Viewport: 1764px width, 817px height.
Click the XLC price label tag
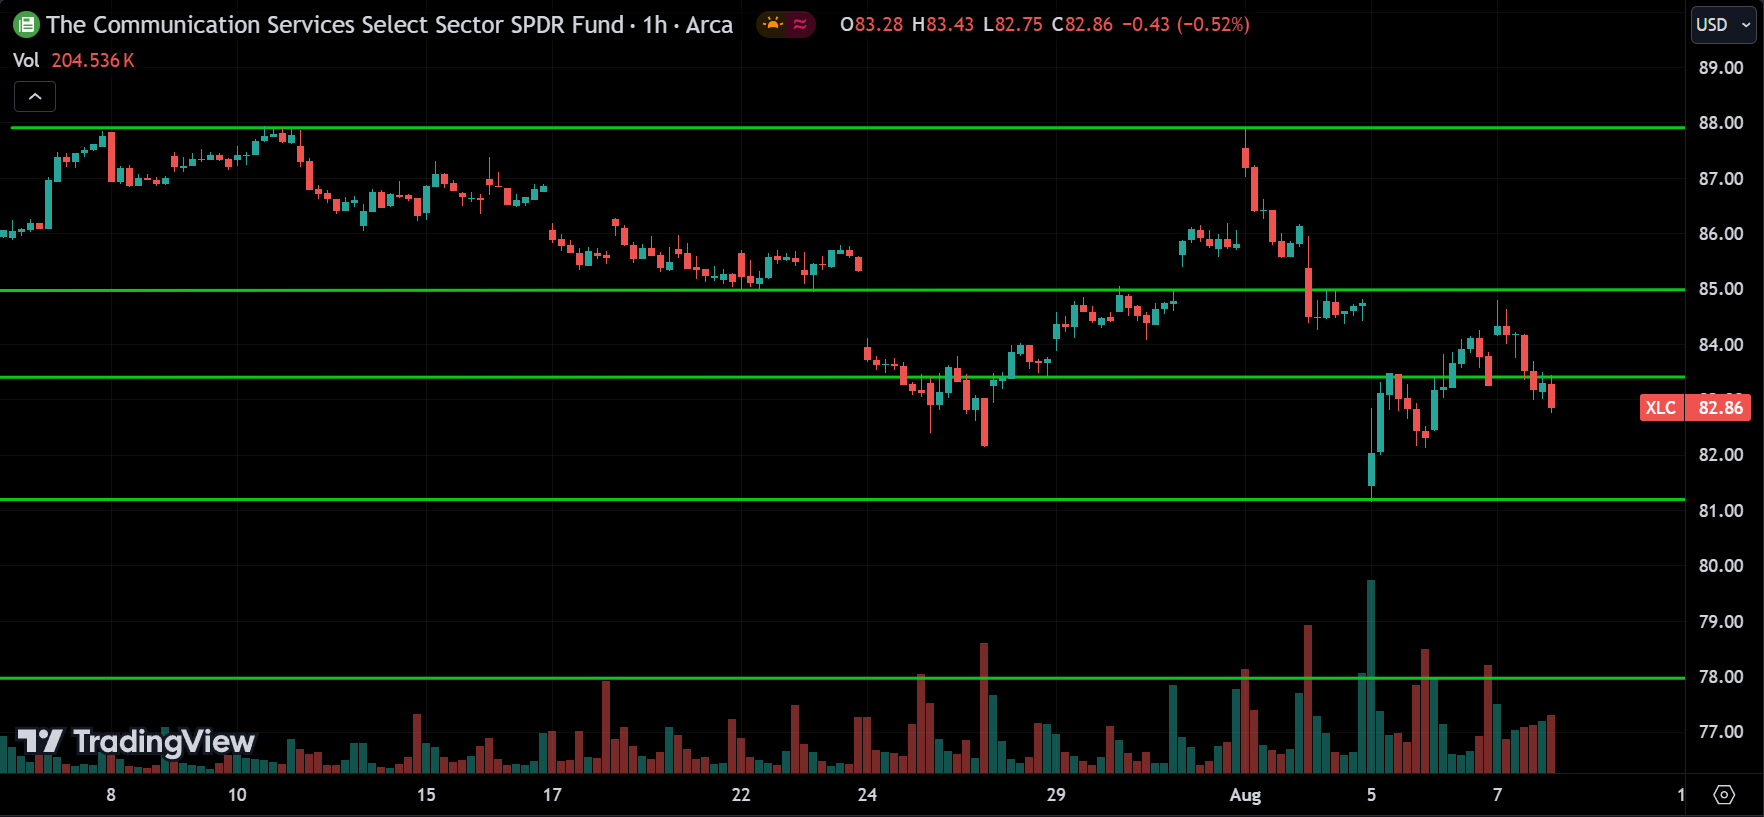pos(1661,408)
